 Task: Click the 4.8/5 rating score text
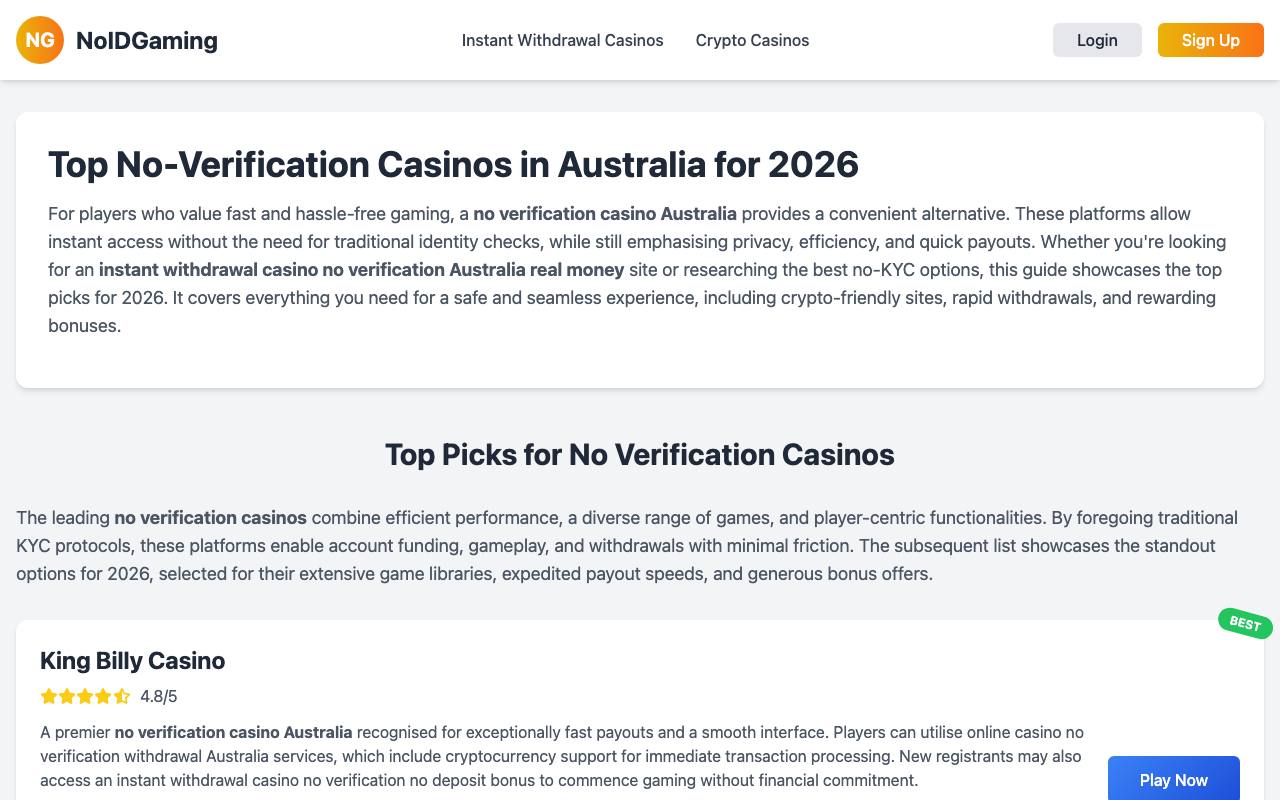[x=159, y=696]
